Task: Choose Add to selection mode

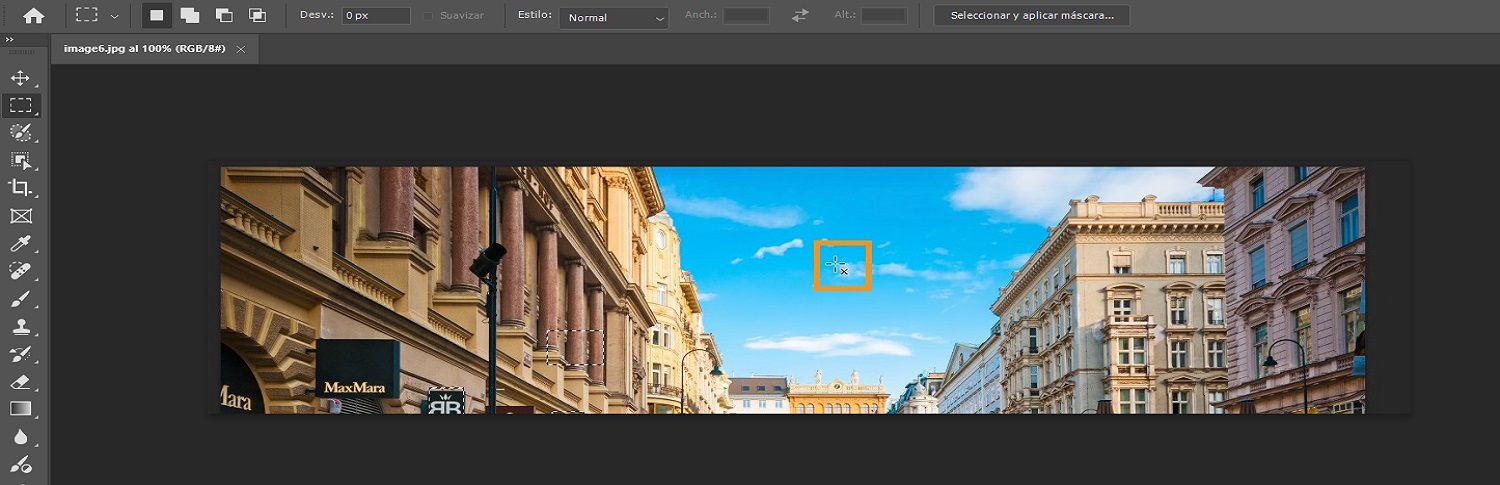Action: tap(189, 16)
